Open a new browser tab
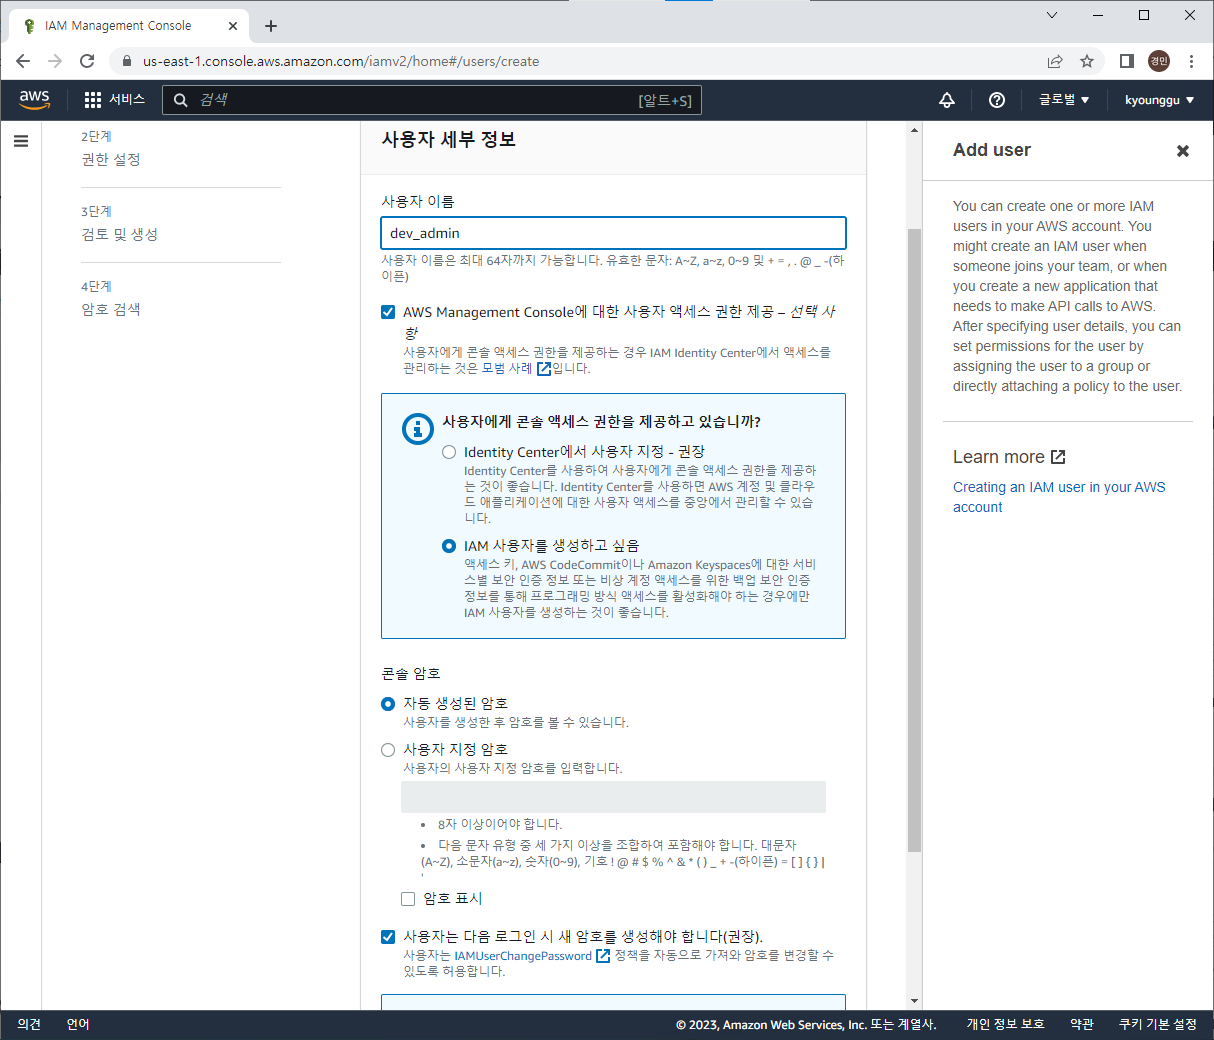The height and width of the screenshot is (1040, 1214). [271, 26]
